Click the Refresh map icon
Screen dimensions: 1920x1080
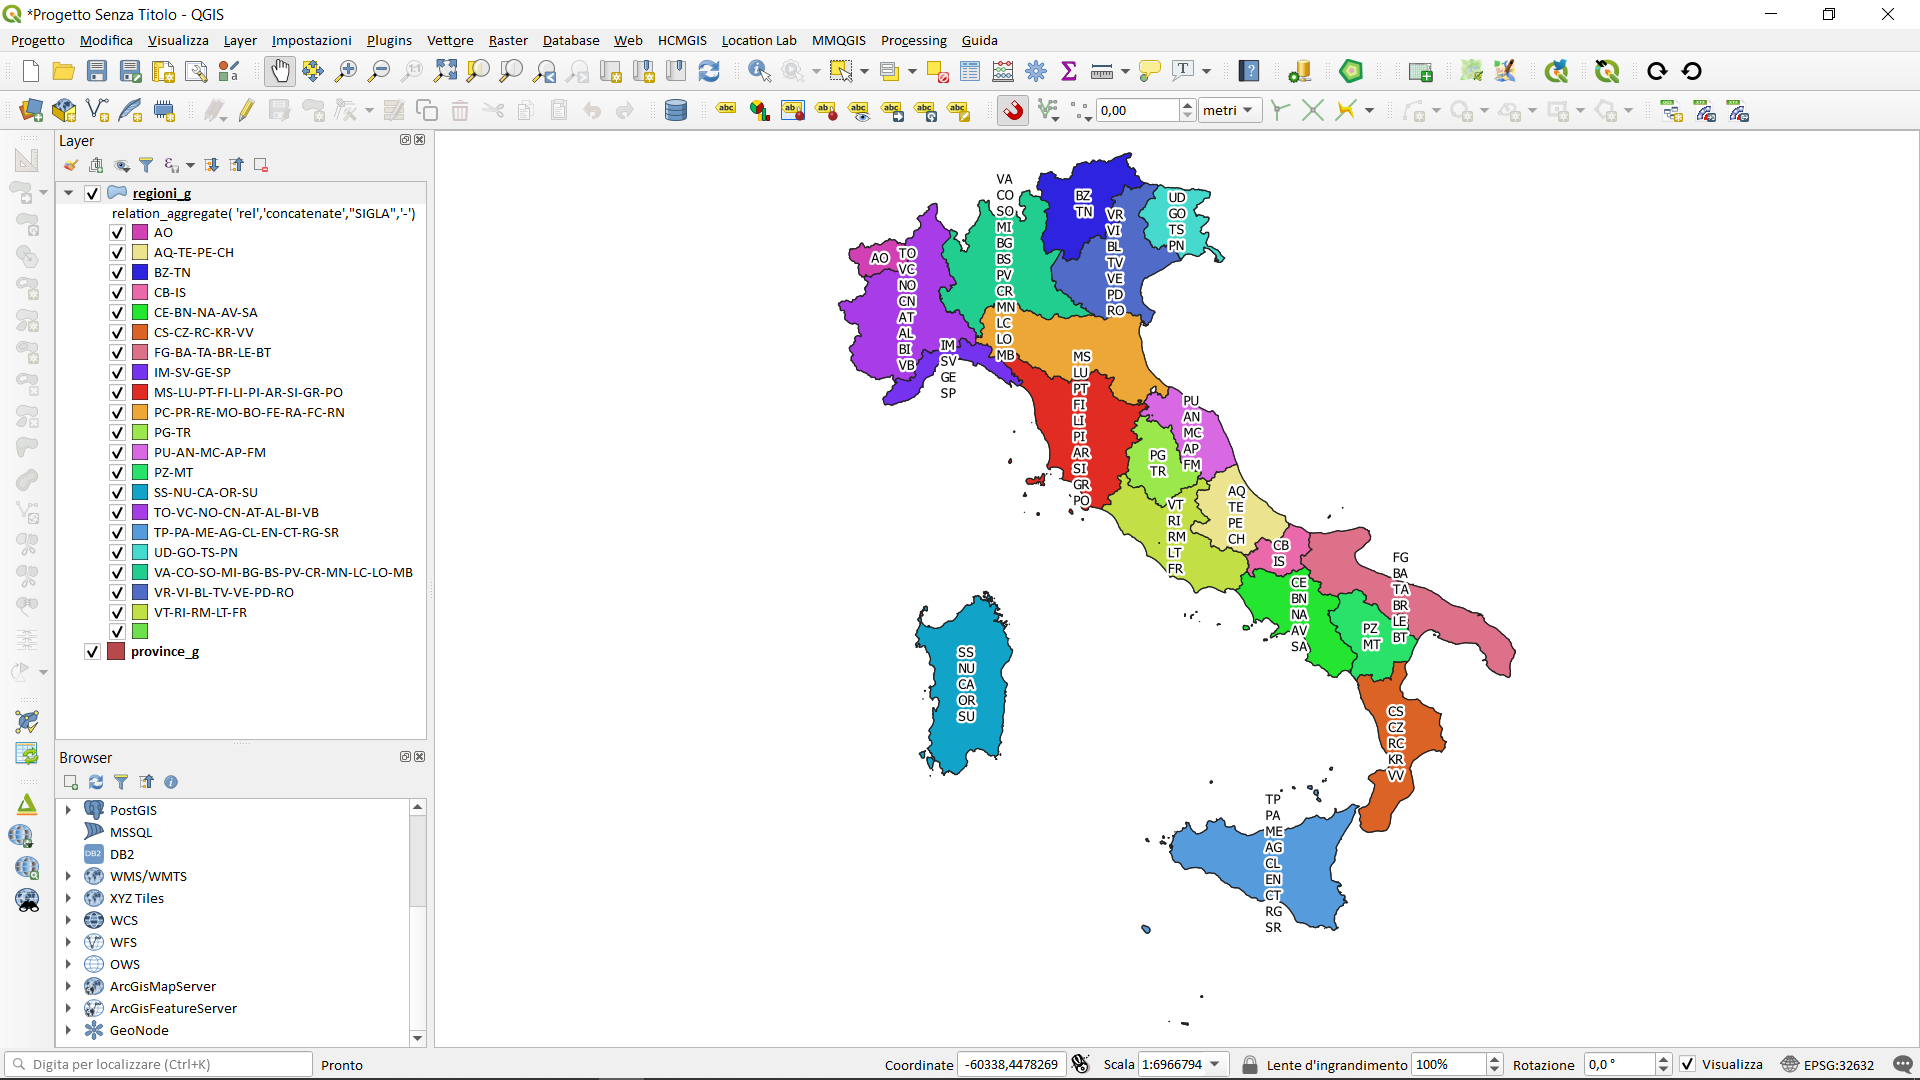click(709, 71)
